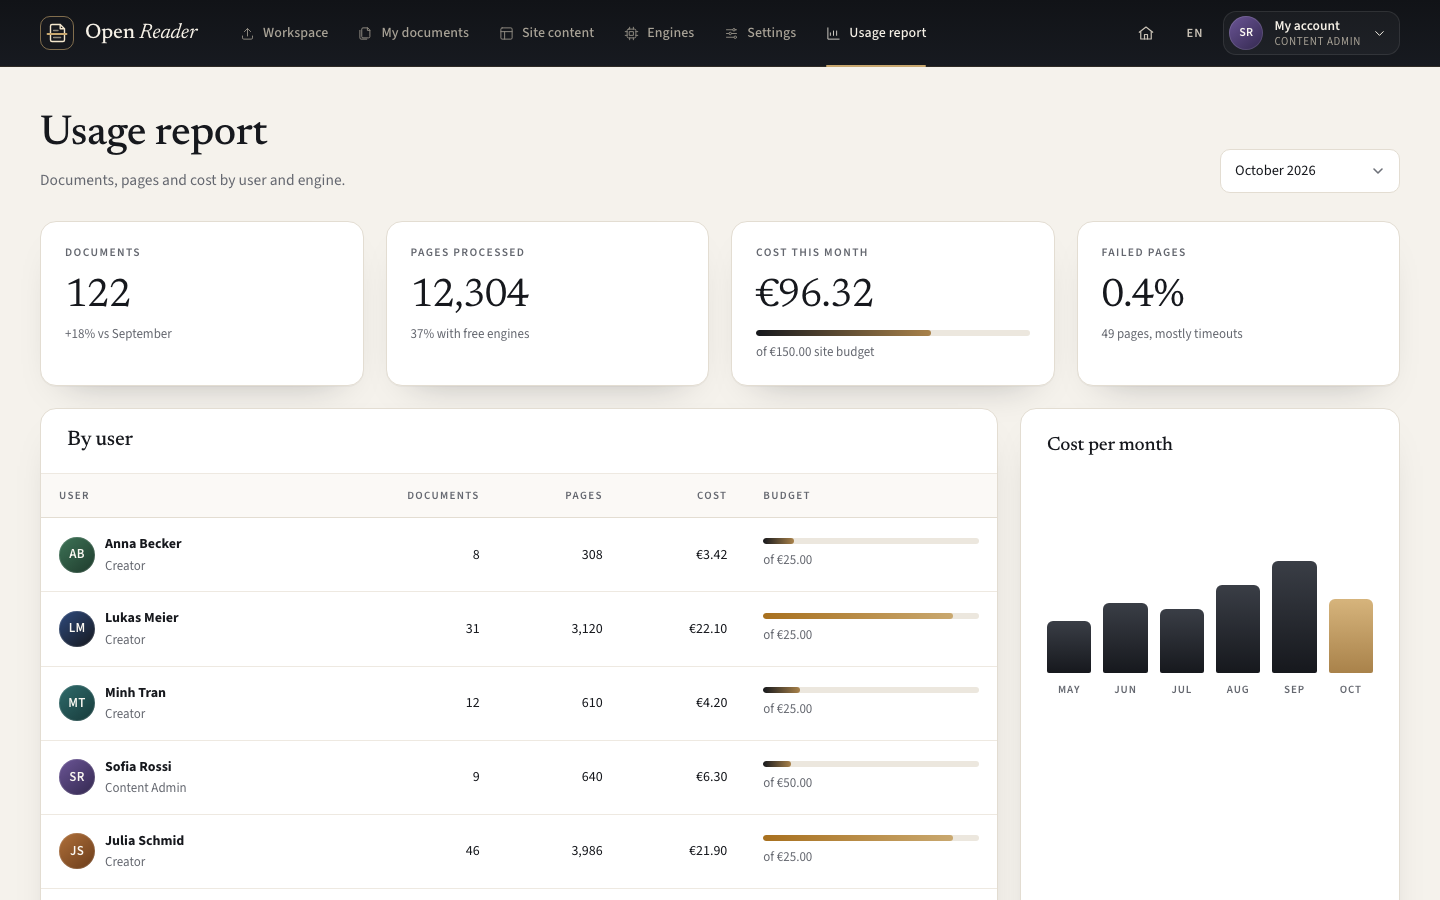
Task: Click the €96.32 cost this month figure
Action: coord(815,293)
